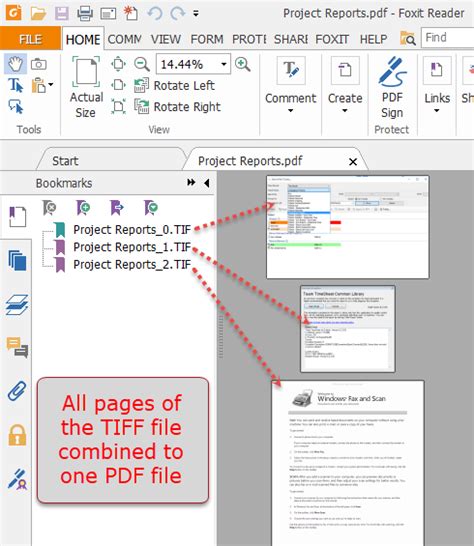The height and width of the screenshot is (546, 474).
Task: Select the Hand tool
Action: 15,64
